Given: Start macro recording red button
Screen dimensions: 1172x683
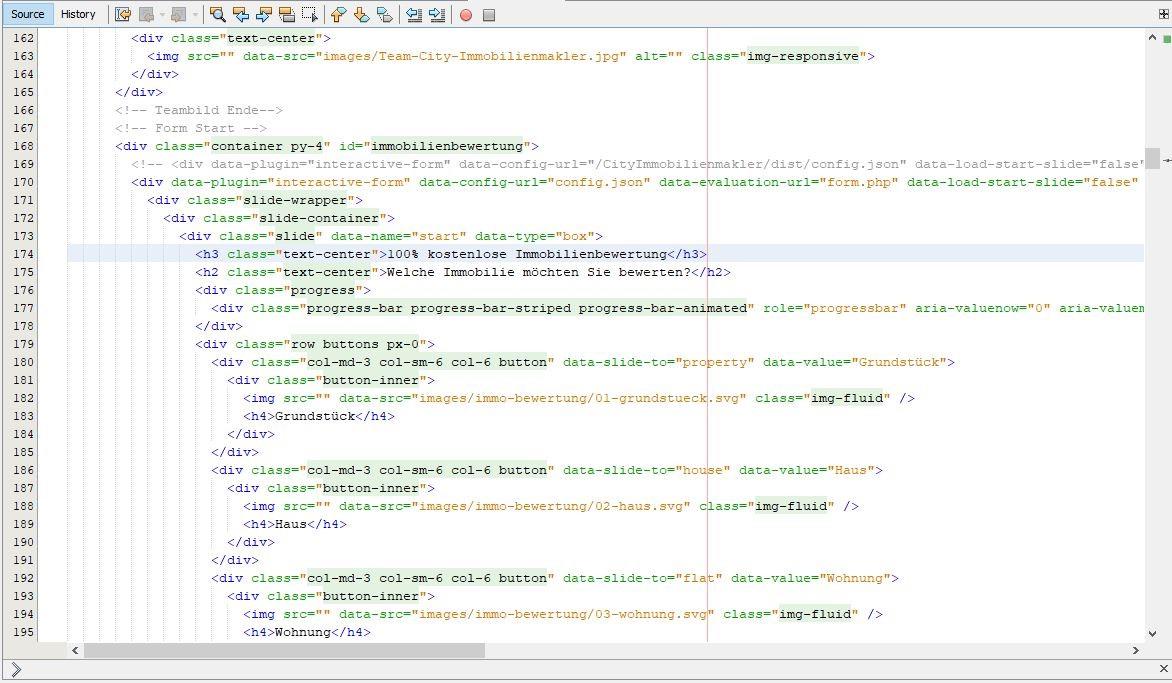Looking at the screenshot, I should [x=466, y=15].
